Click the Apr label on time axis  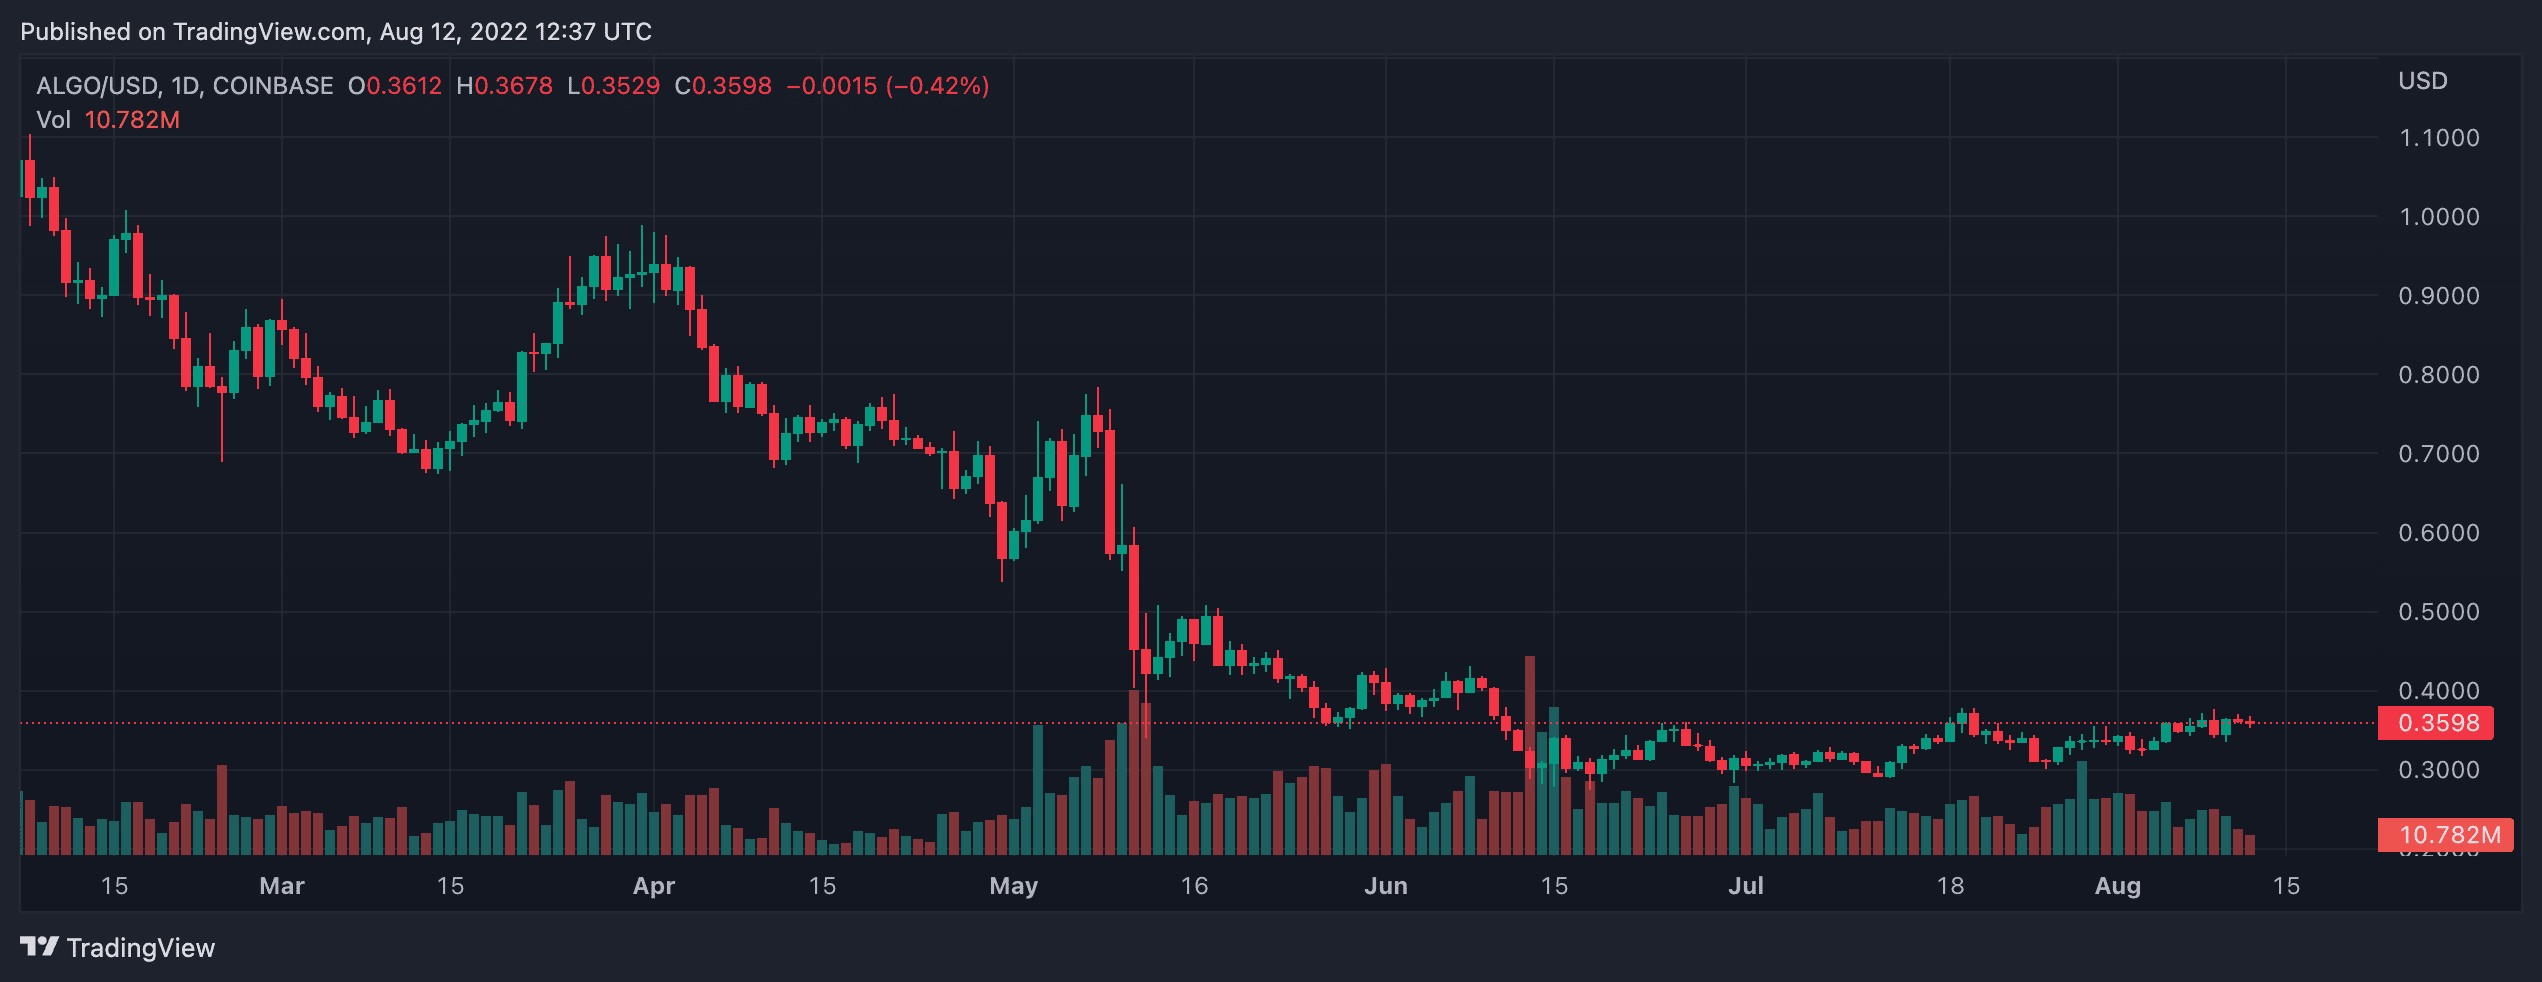tap(654, 886)
